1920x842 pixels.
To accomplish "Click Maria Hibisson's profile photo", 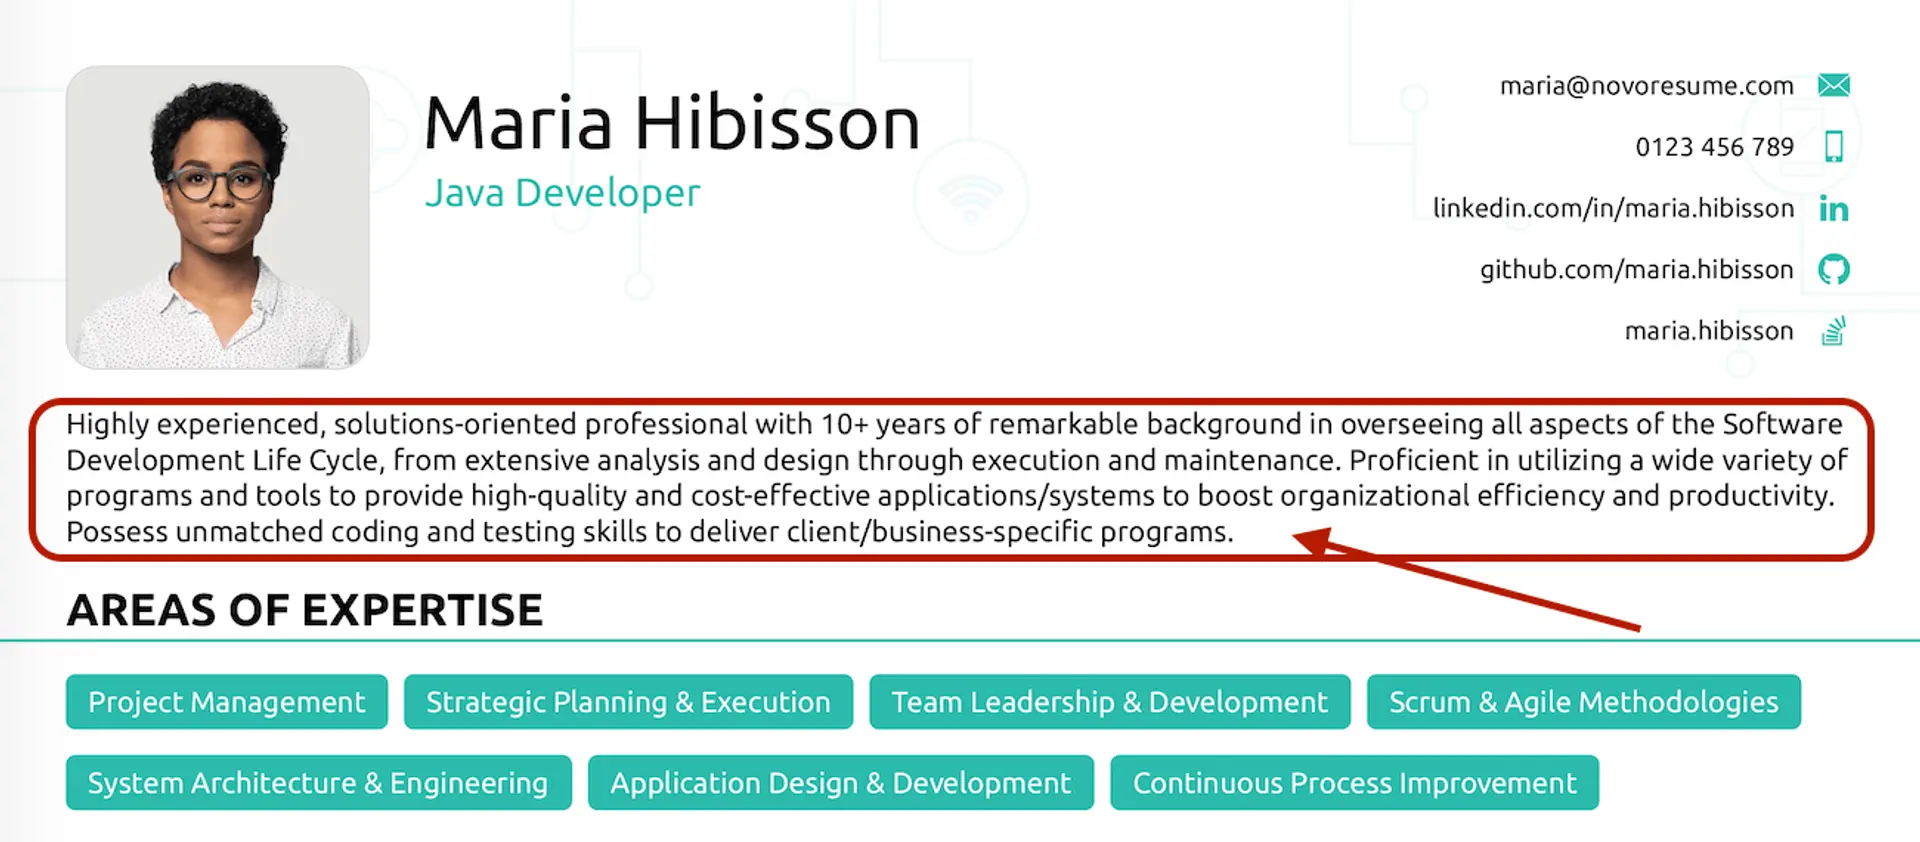I will click(x=218, y=218).
